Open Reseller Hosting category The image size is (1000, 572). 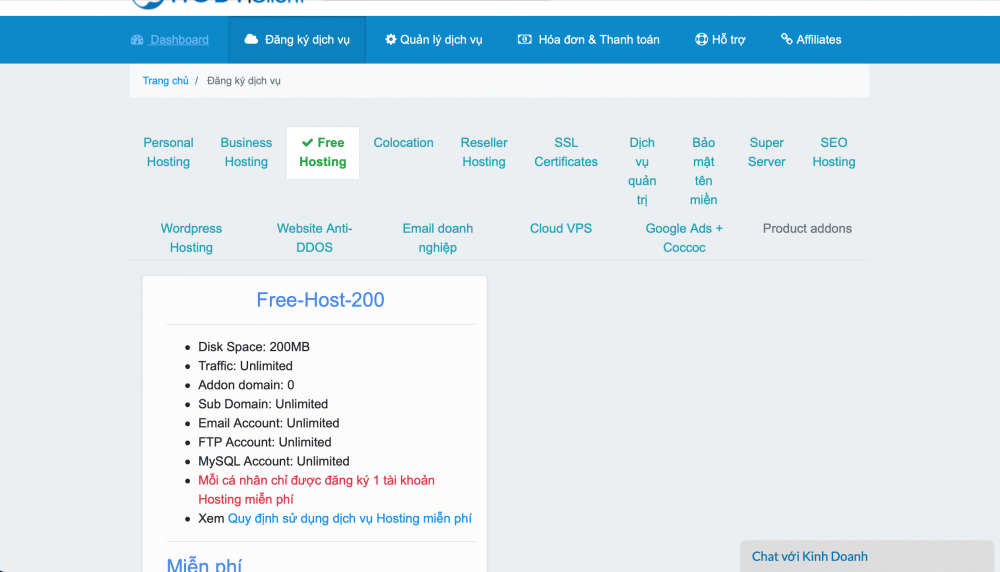(x=484, y=152)
